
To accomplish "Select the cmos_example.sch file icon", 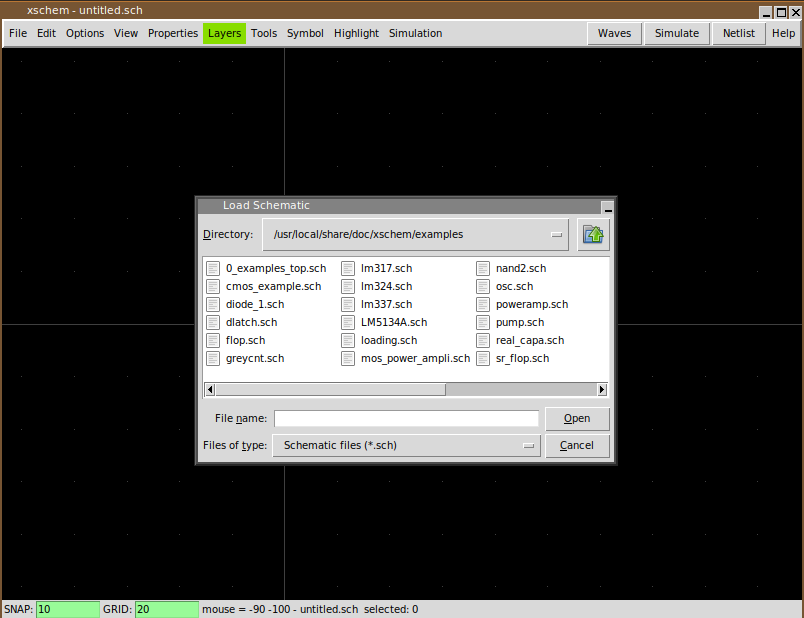I will pos(213,286).
